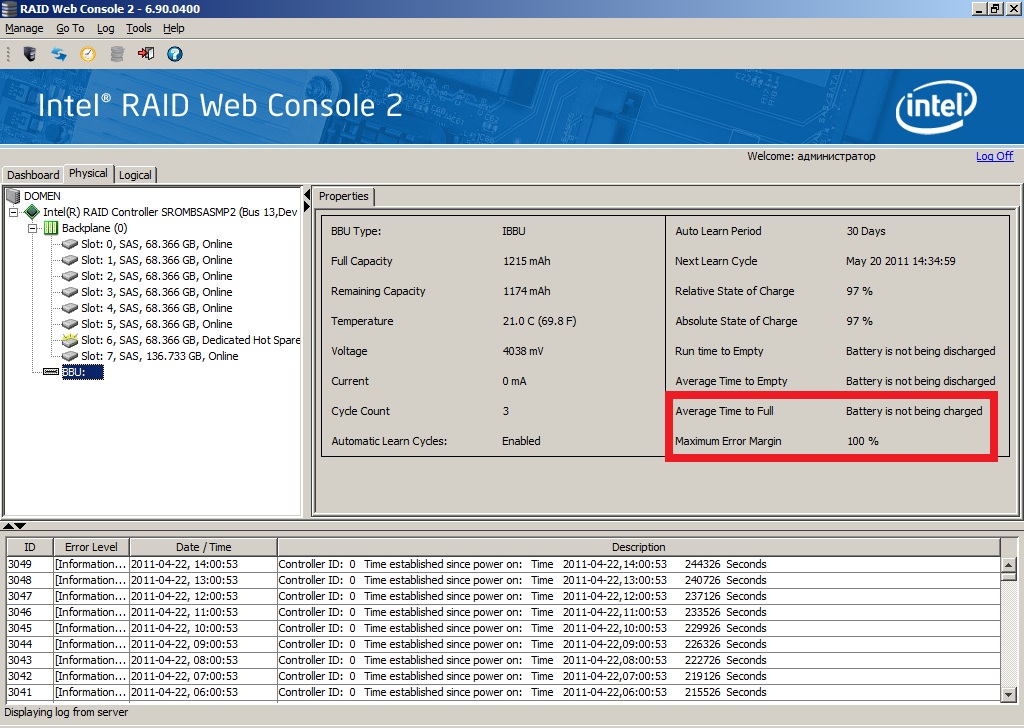1024x728 pixels.
Task: Click the Slot 2 drive icon
Action: click(70, 276)
